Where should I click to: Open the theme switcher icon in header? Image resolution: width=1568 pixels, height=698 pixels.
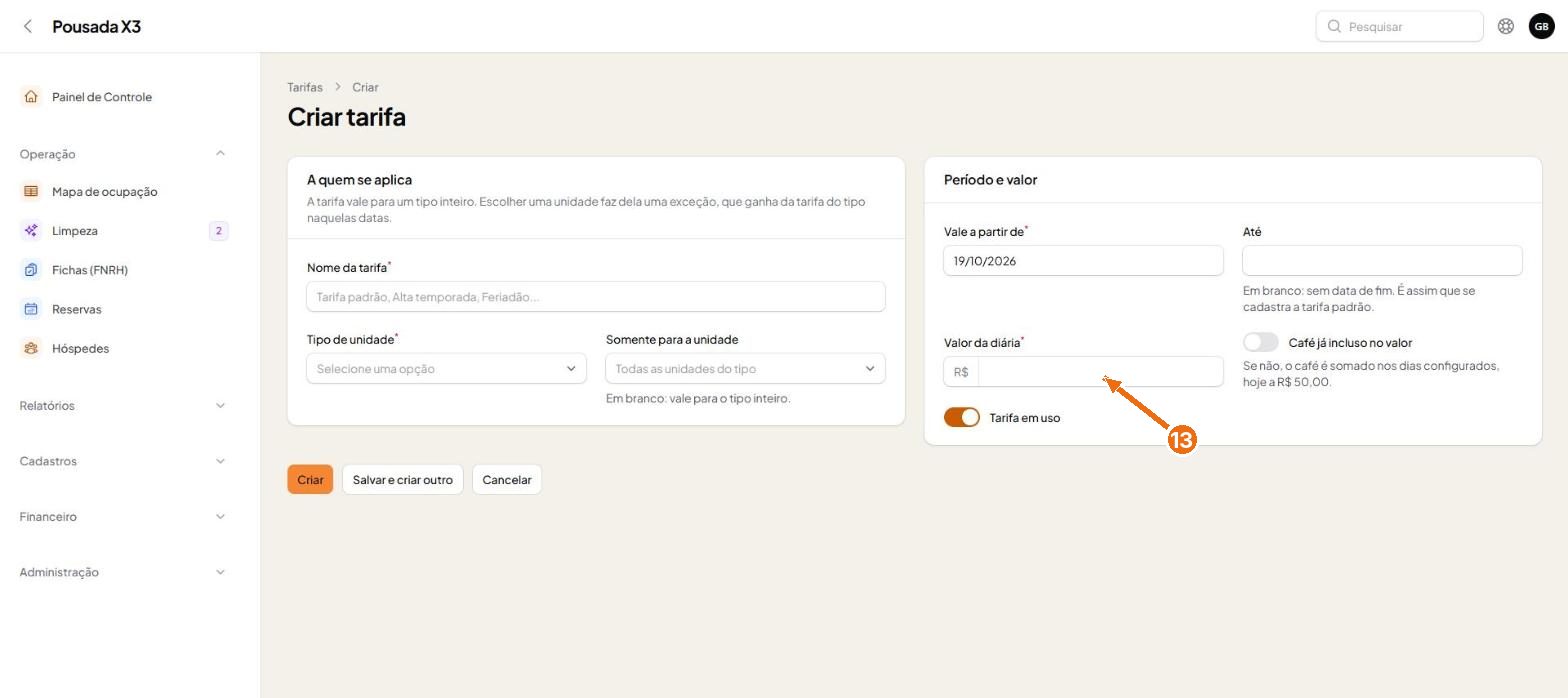click(1506, 26)
